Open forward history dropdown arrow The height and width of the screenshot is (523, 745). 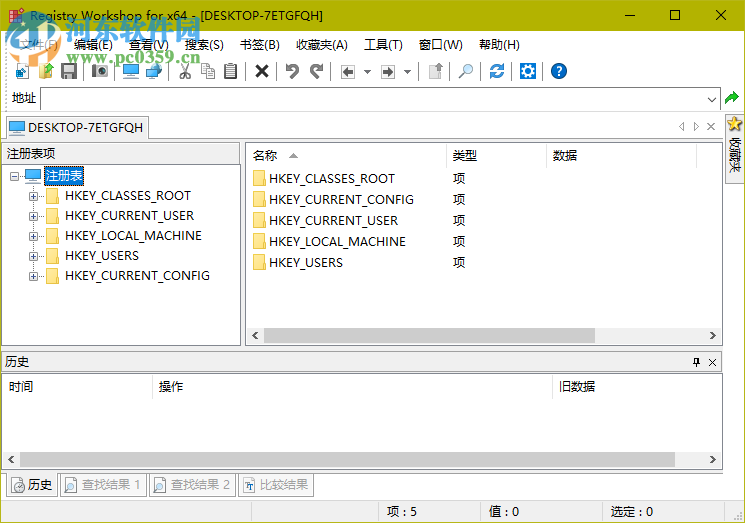(x=407, y=72)
